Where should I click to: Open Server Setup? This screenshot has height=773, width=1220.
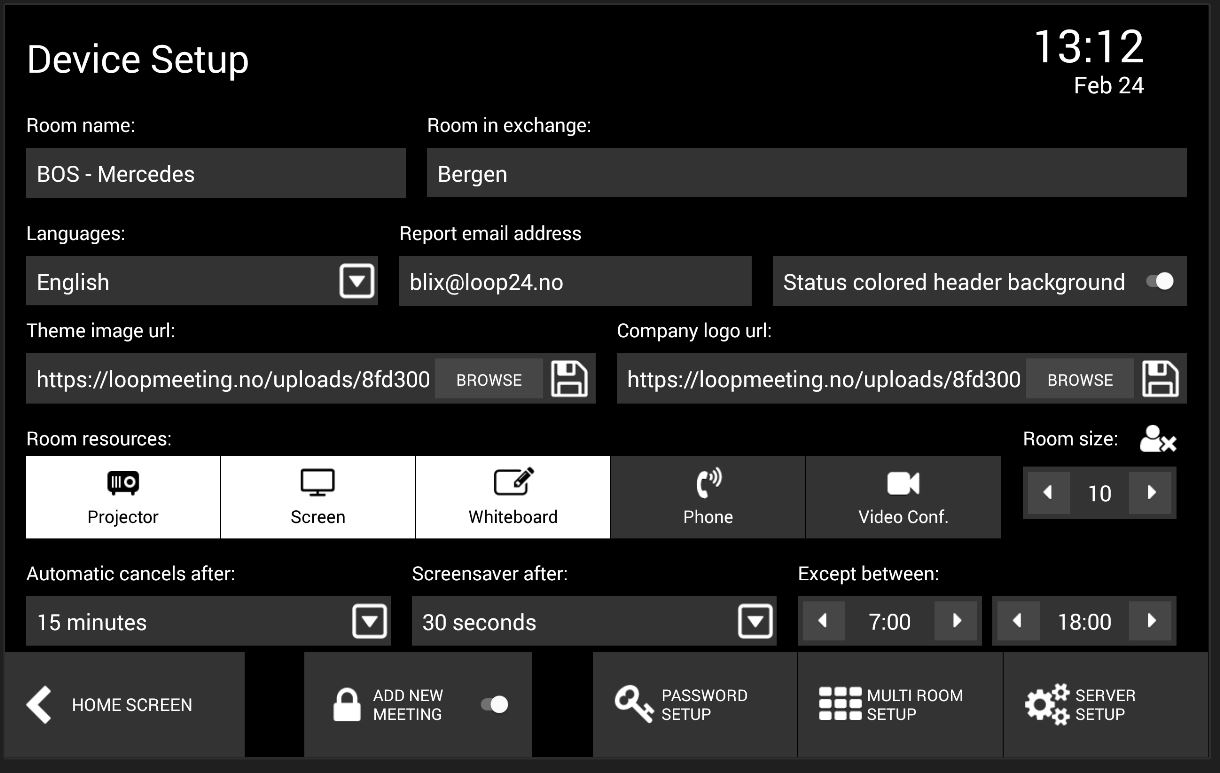[x=1105, y=705]
